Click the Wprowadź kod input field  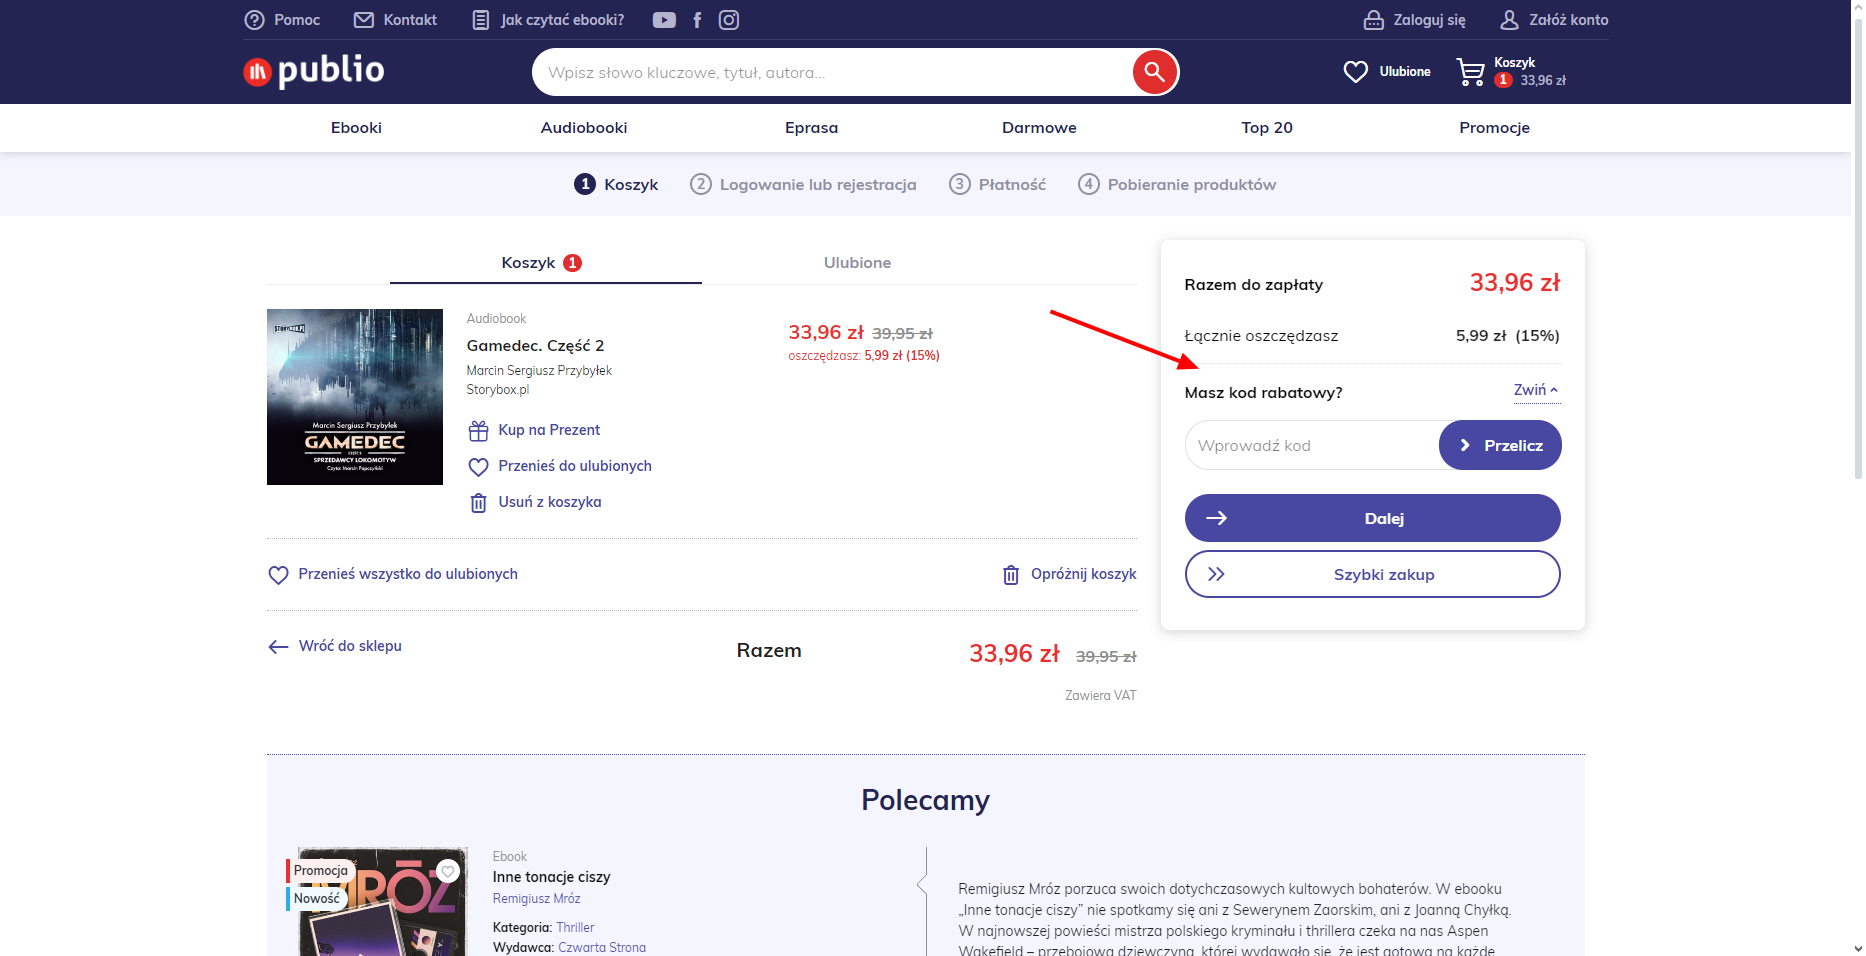click(1312, 446)
